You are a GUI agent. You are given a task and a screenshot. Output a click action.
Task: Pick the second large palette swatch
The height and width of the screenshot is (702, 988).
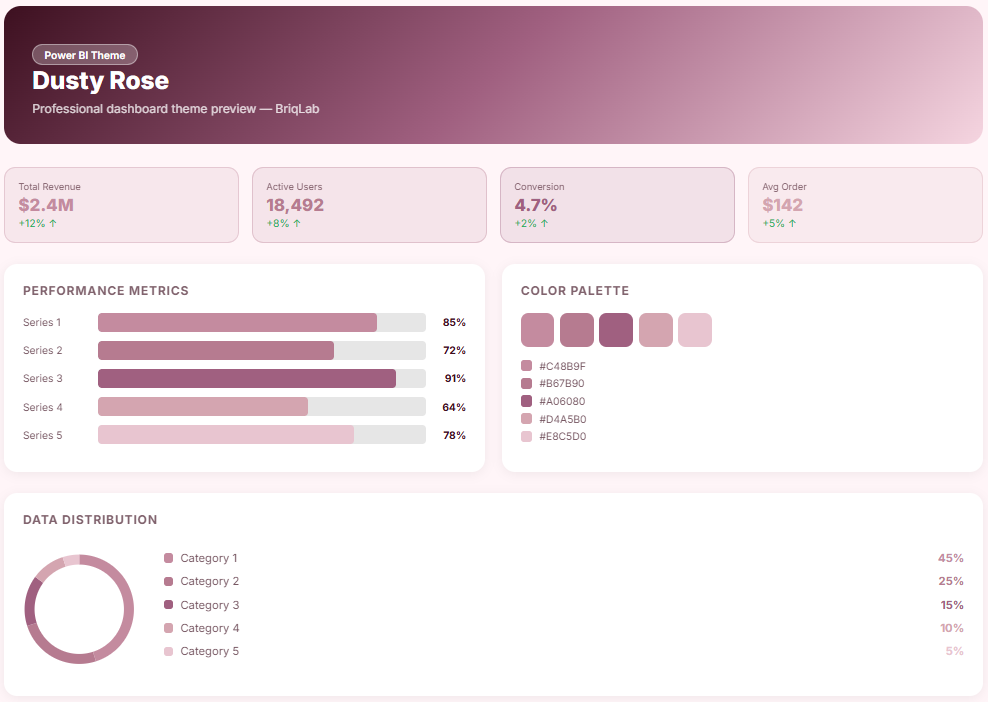[577, 330]
